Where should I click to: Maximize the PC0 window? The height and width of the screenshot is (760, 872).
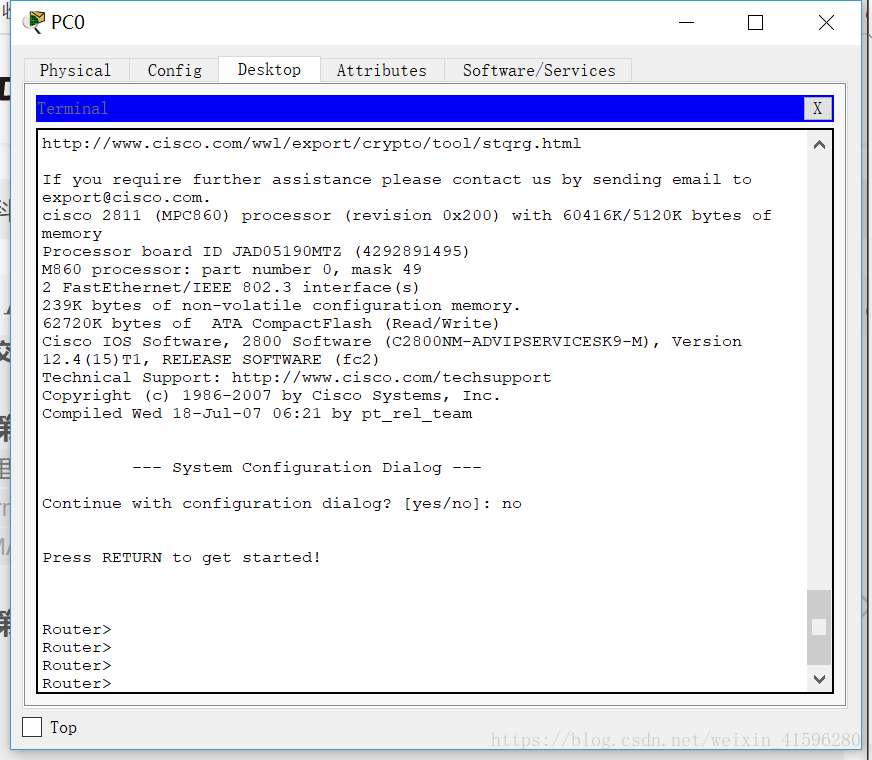[755, 23]
